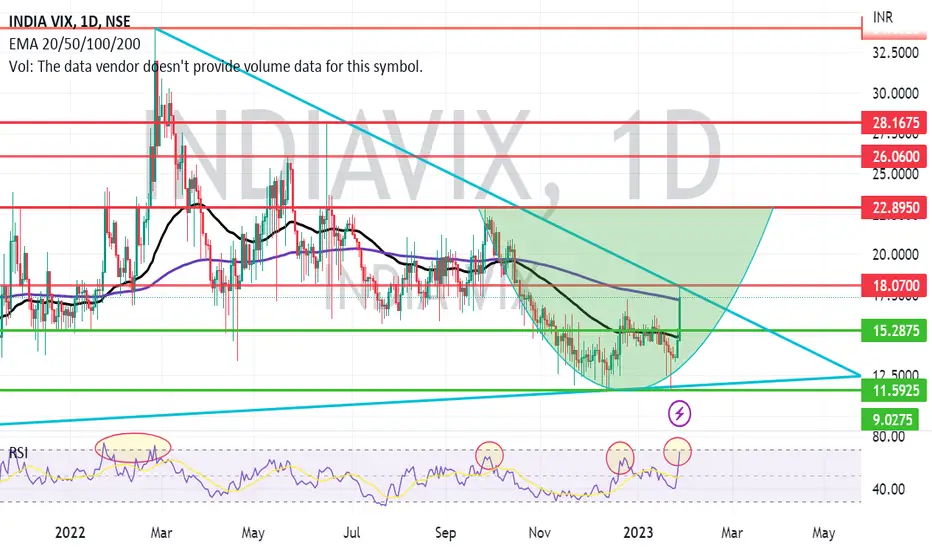Click the May label after 2023

click(x=823, y=533)
